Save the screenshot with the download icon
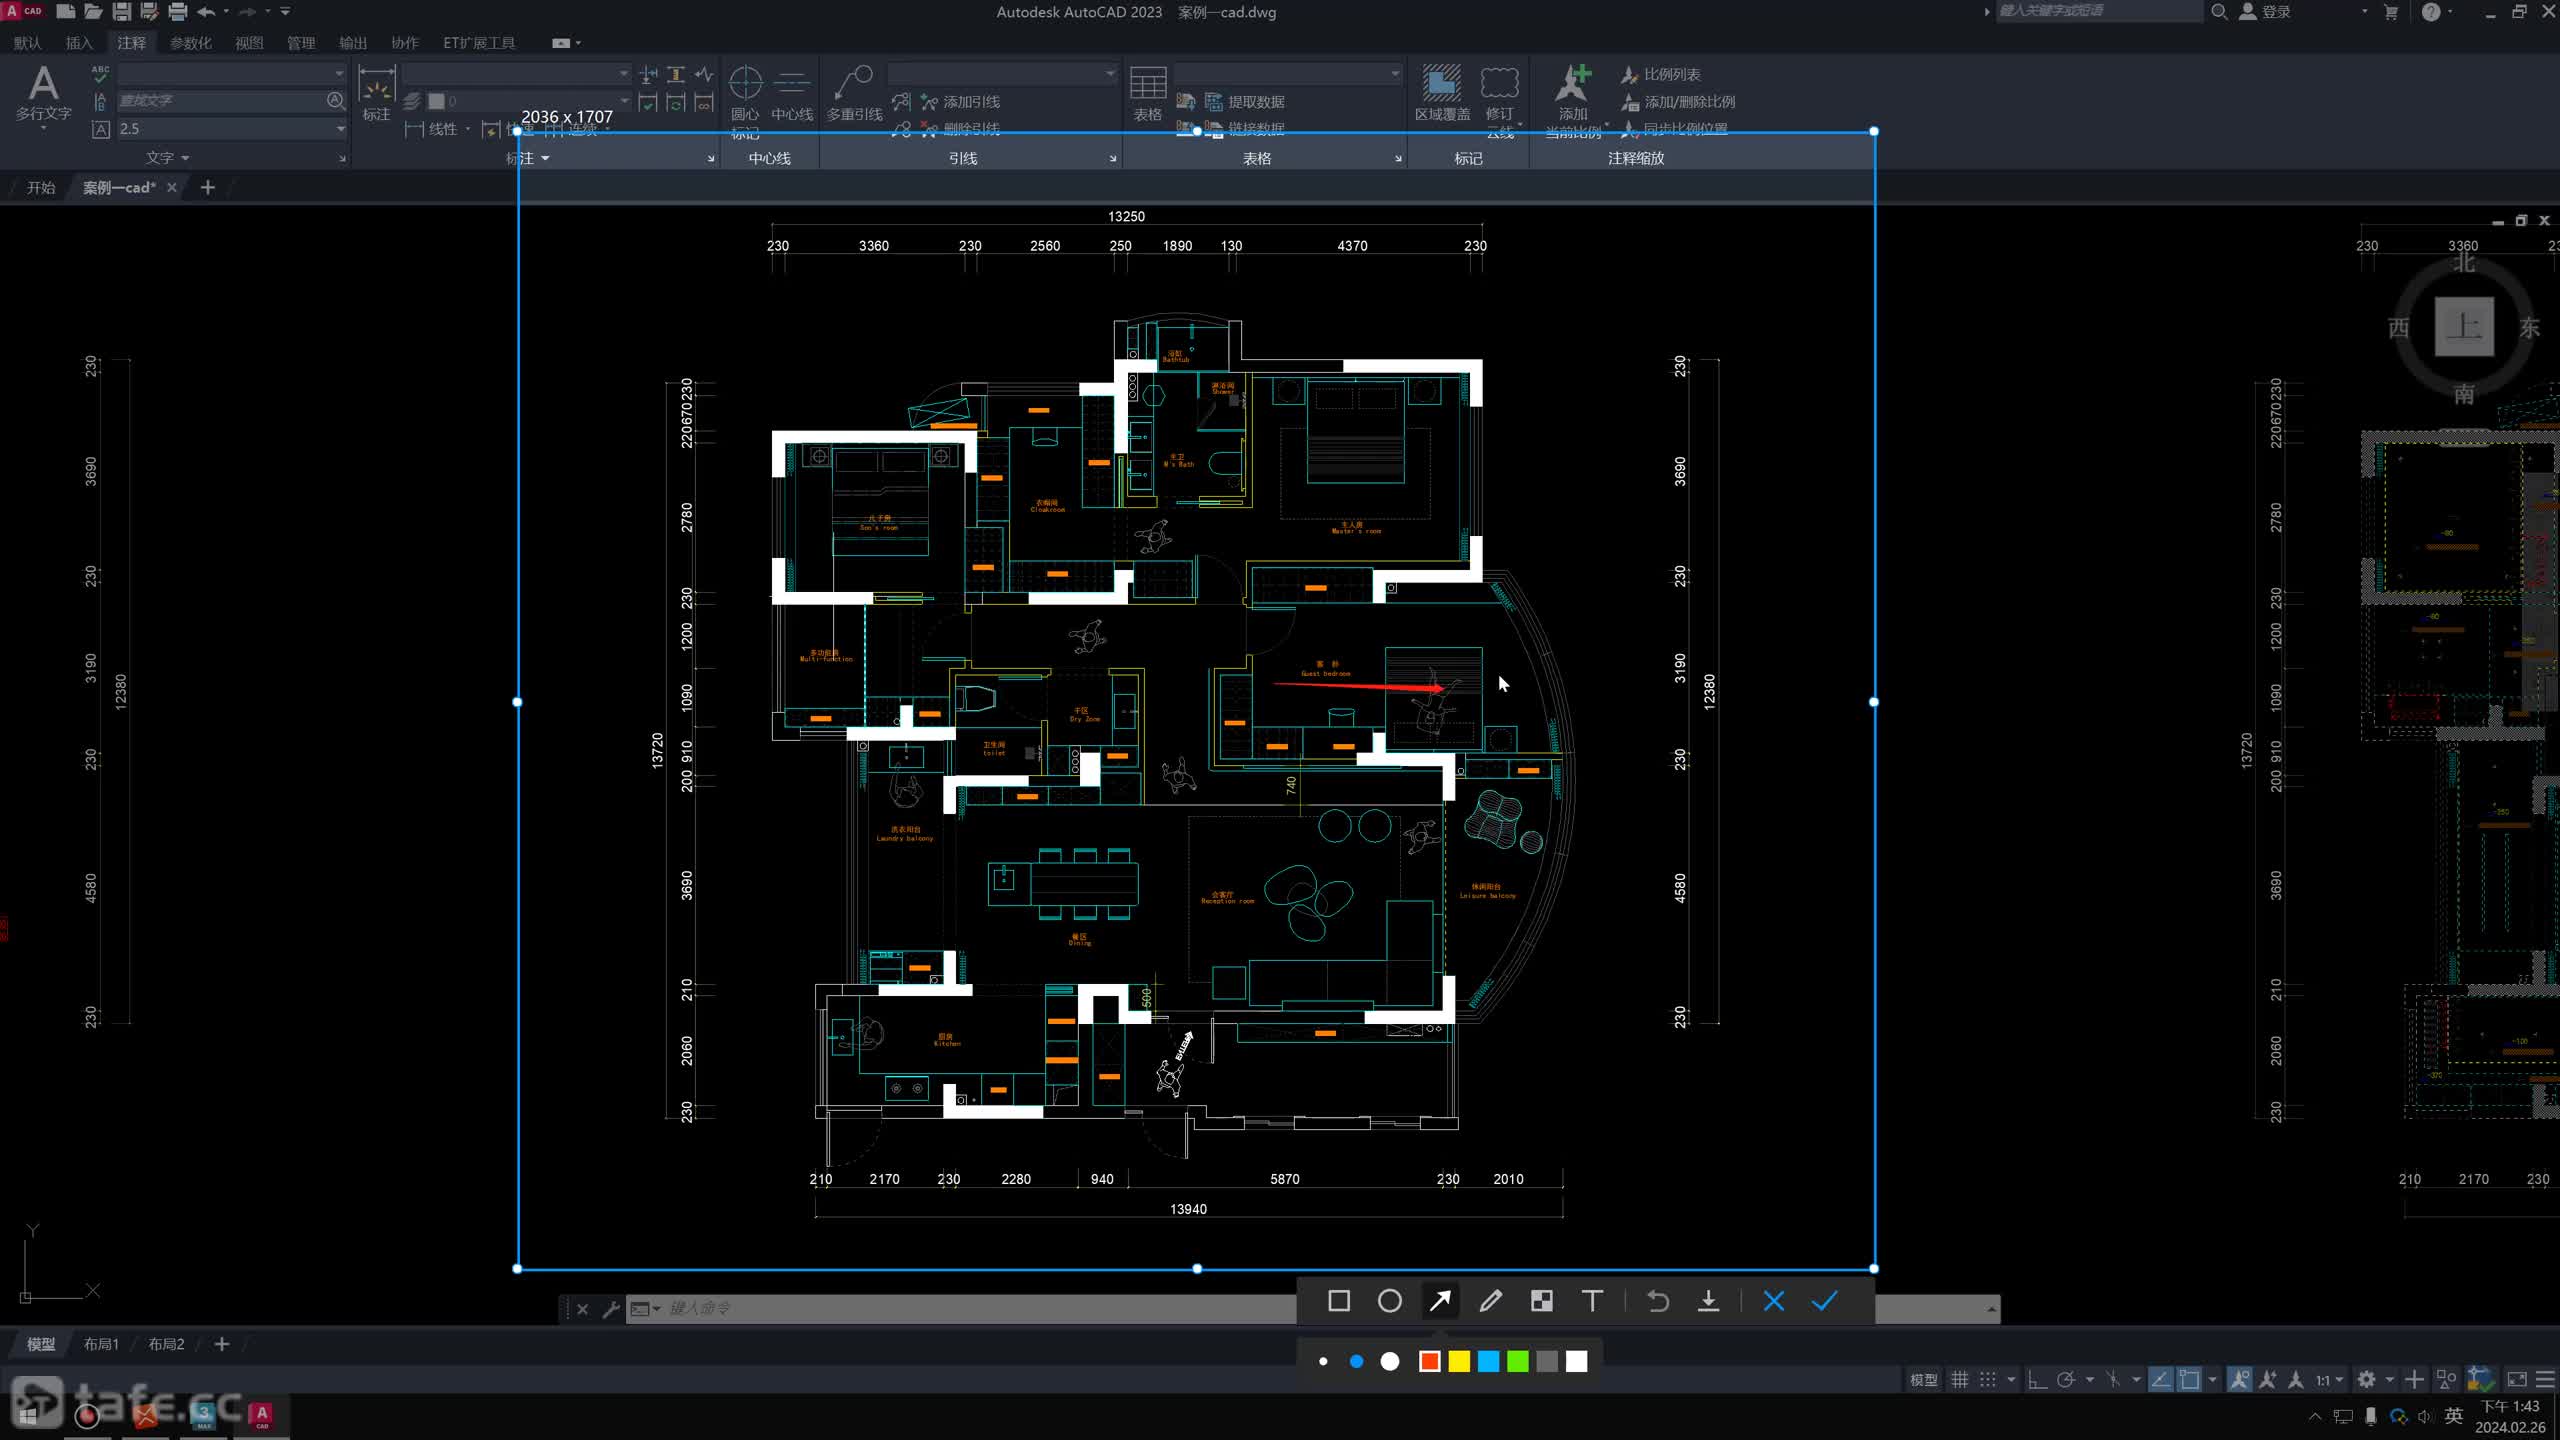 [x=1709, y=1301]
